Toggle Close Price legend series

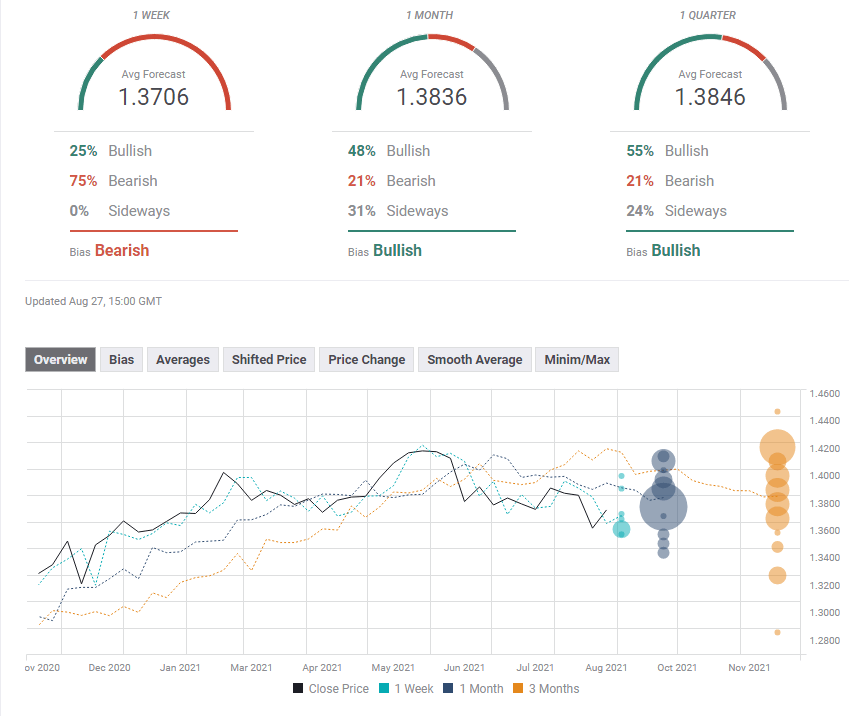[x=331, y=688]
